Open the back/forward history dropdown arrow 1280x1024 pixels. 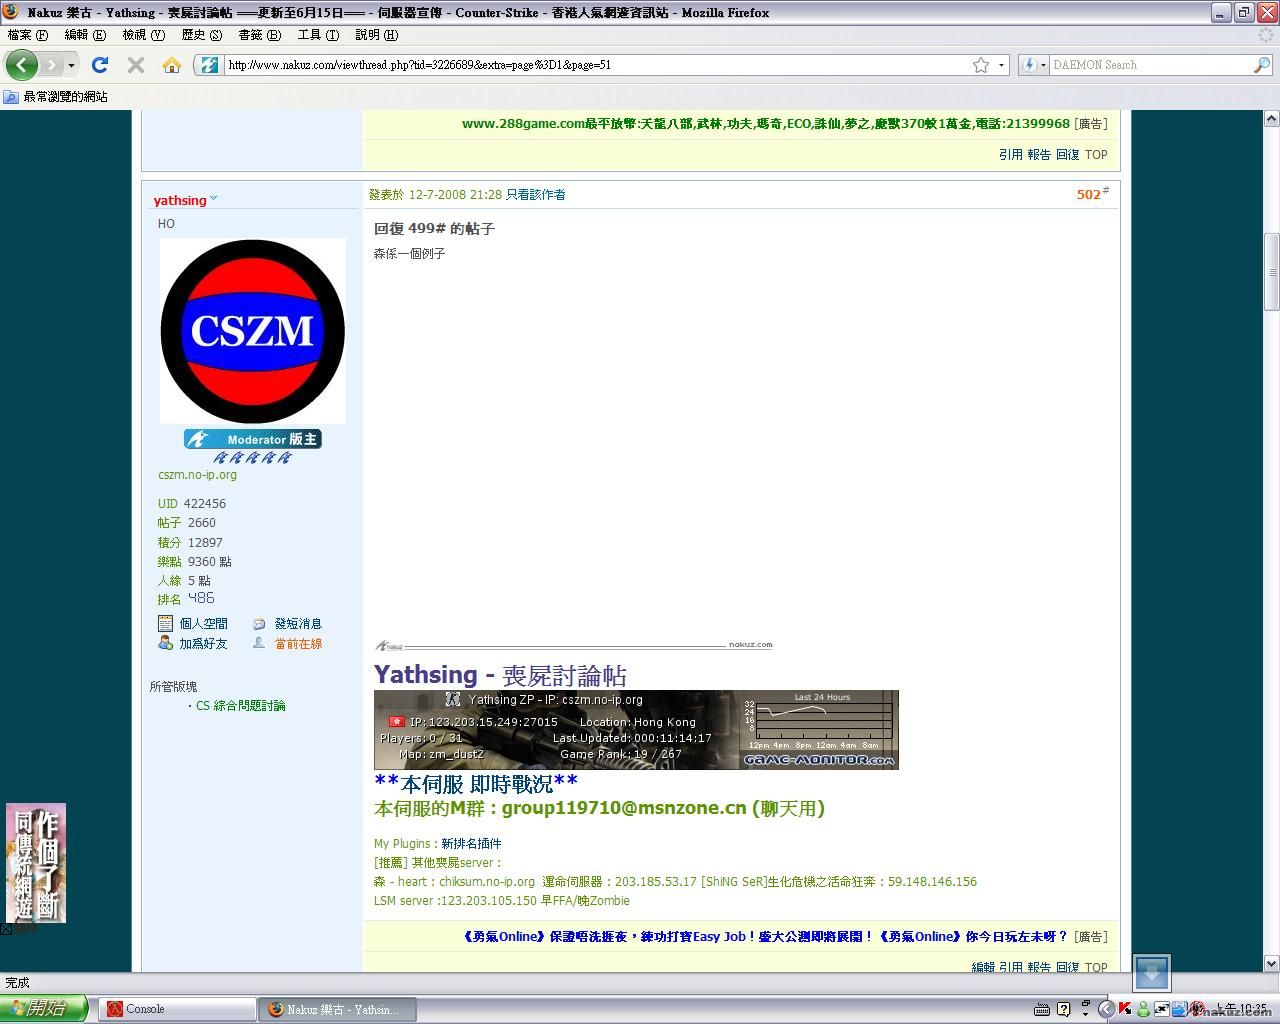(71, 65)
